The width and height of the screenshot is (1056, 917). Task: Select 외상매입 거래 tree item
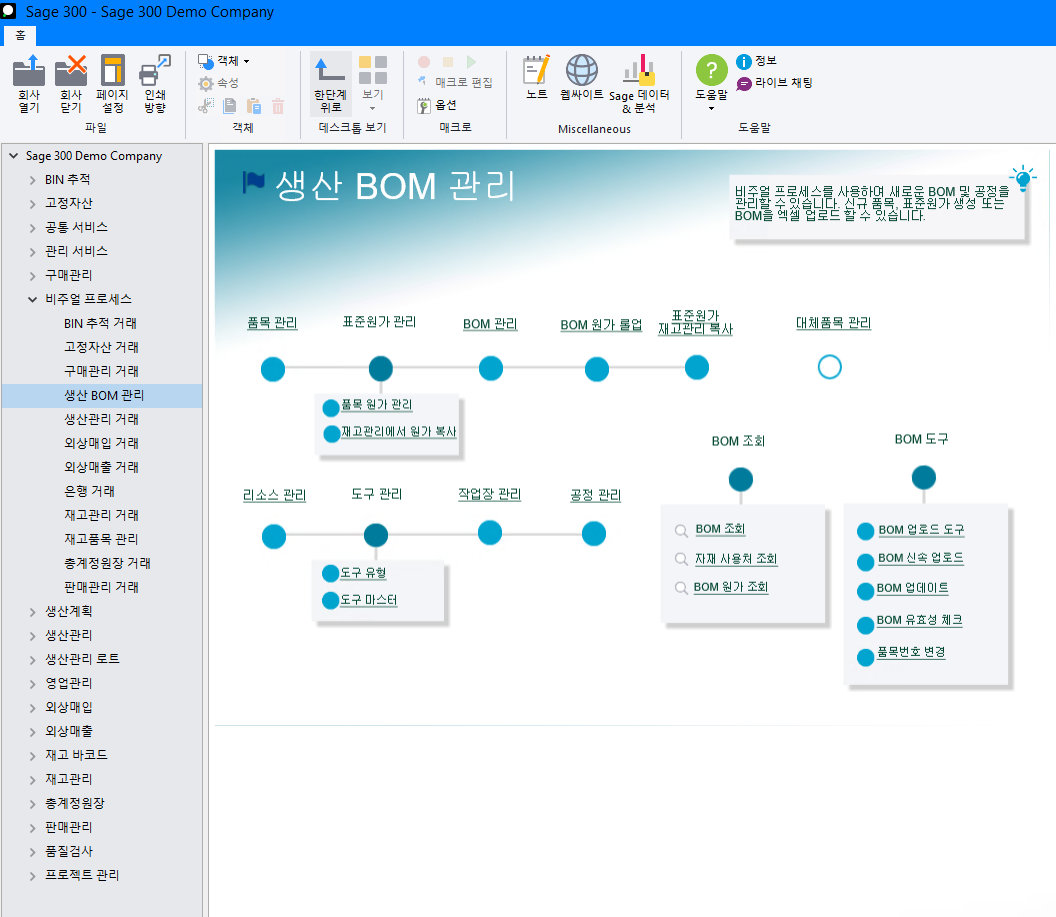pyautogui.click(x=101, y=443)
